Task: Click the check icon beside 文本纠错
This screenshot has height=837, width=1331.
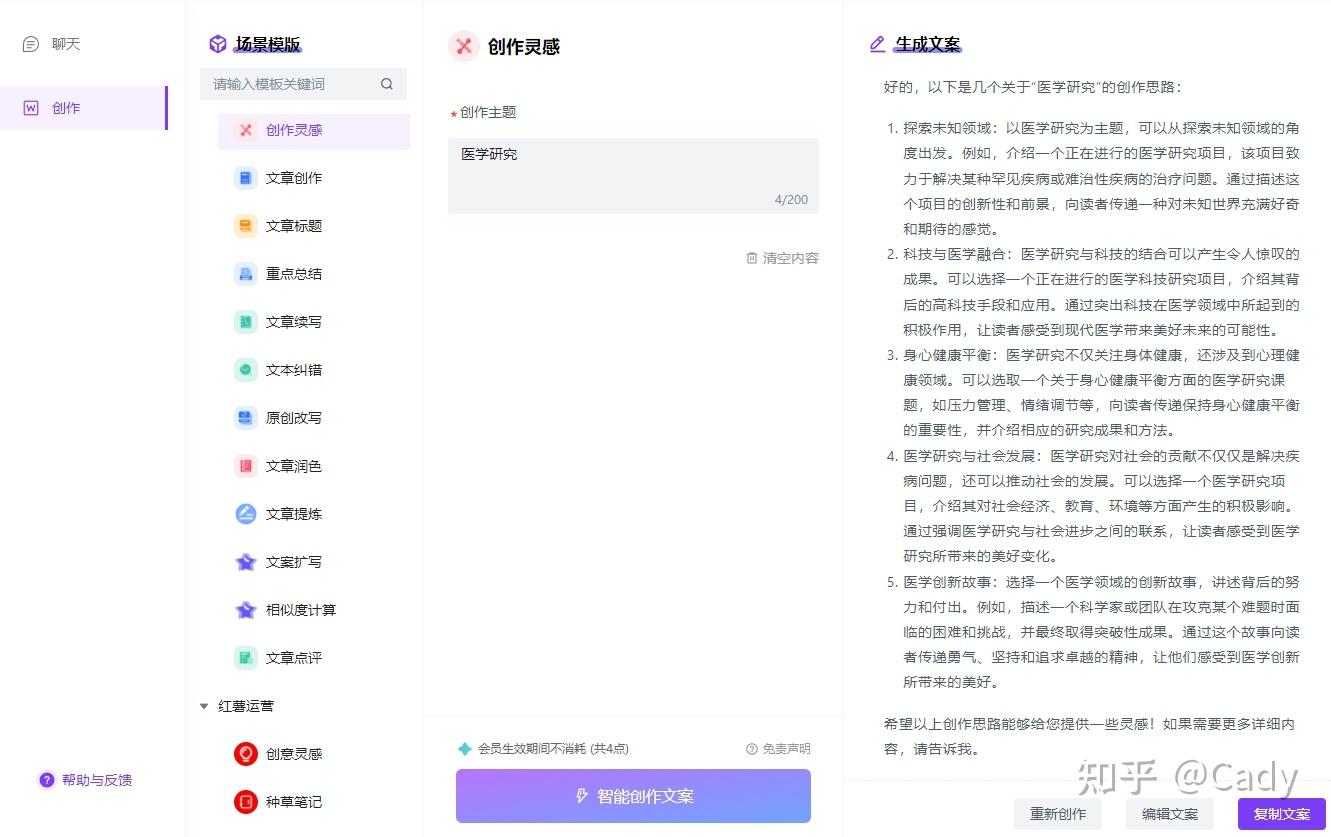Action: click(x=246, y=370)
